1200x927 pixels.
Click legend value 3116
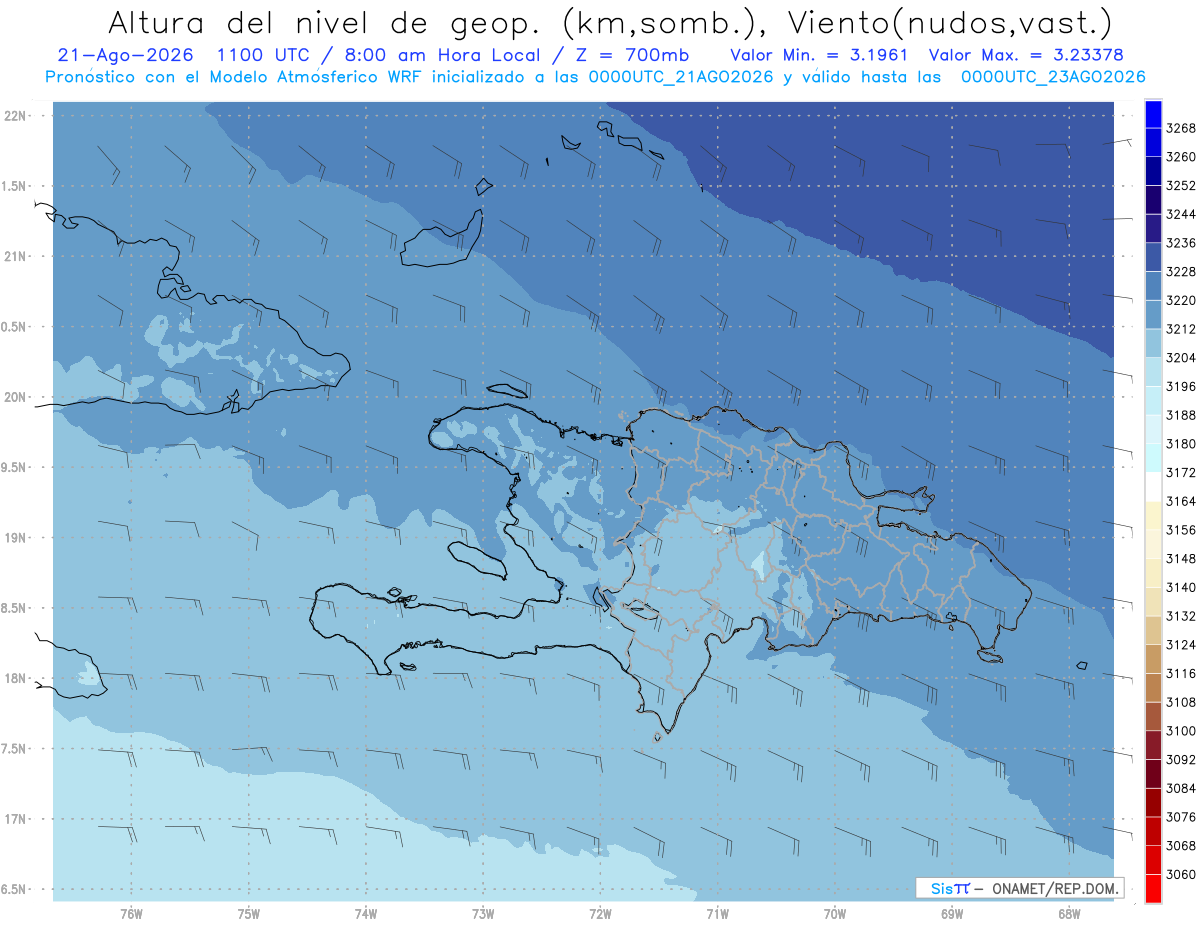tap(1181, 673)
